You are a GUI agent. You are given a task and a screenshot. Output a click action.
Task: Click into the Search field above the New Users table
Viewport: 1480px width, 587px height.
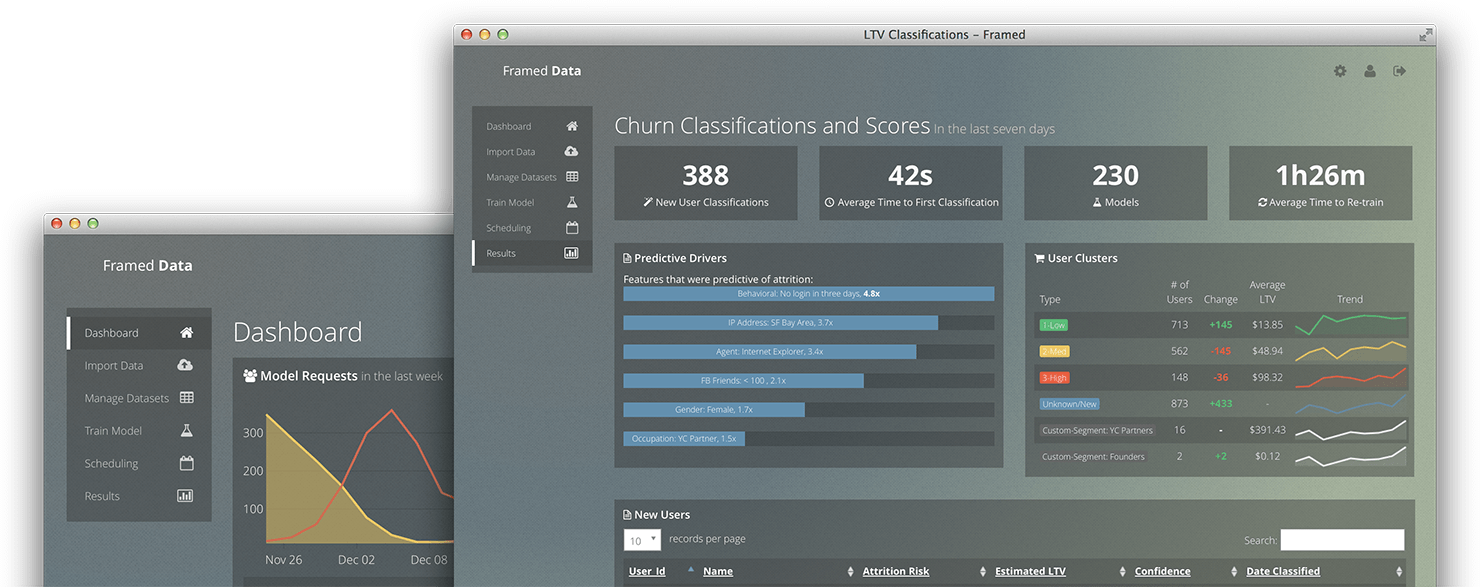[1342, 540]
